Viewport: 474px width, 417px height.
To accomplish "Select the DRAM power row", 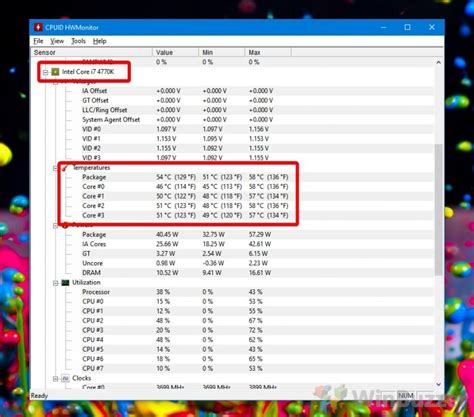I will 233,273.
